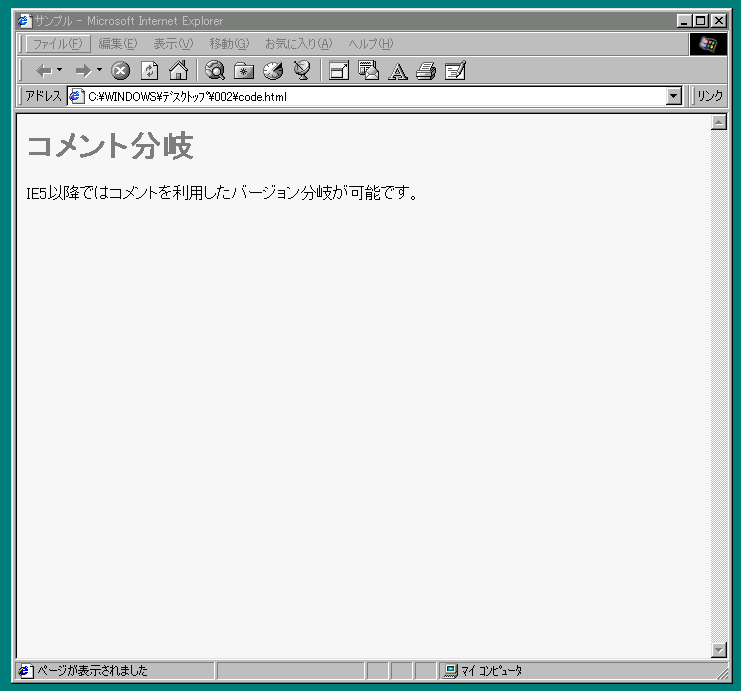The height and width of the screenshot is (691, 741).
Task: Open the 表示(V) menu
Action: coord(173,44)
